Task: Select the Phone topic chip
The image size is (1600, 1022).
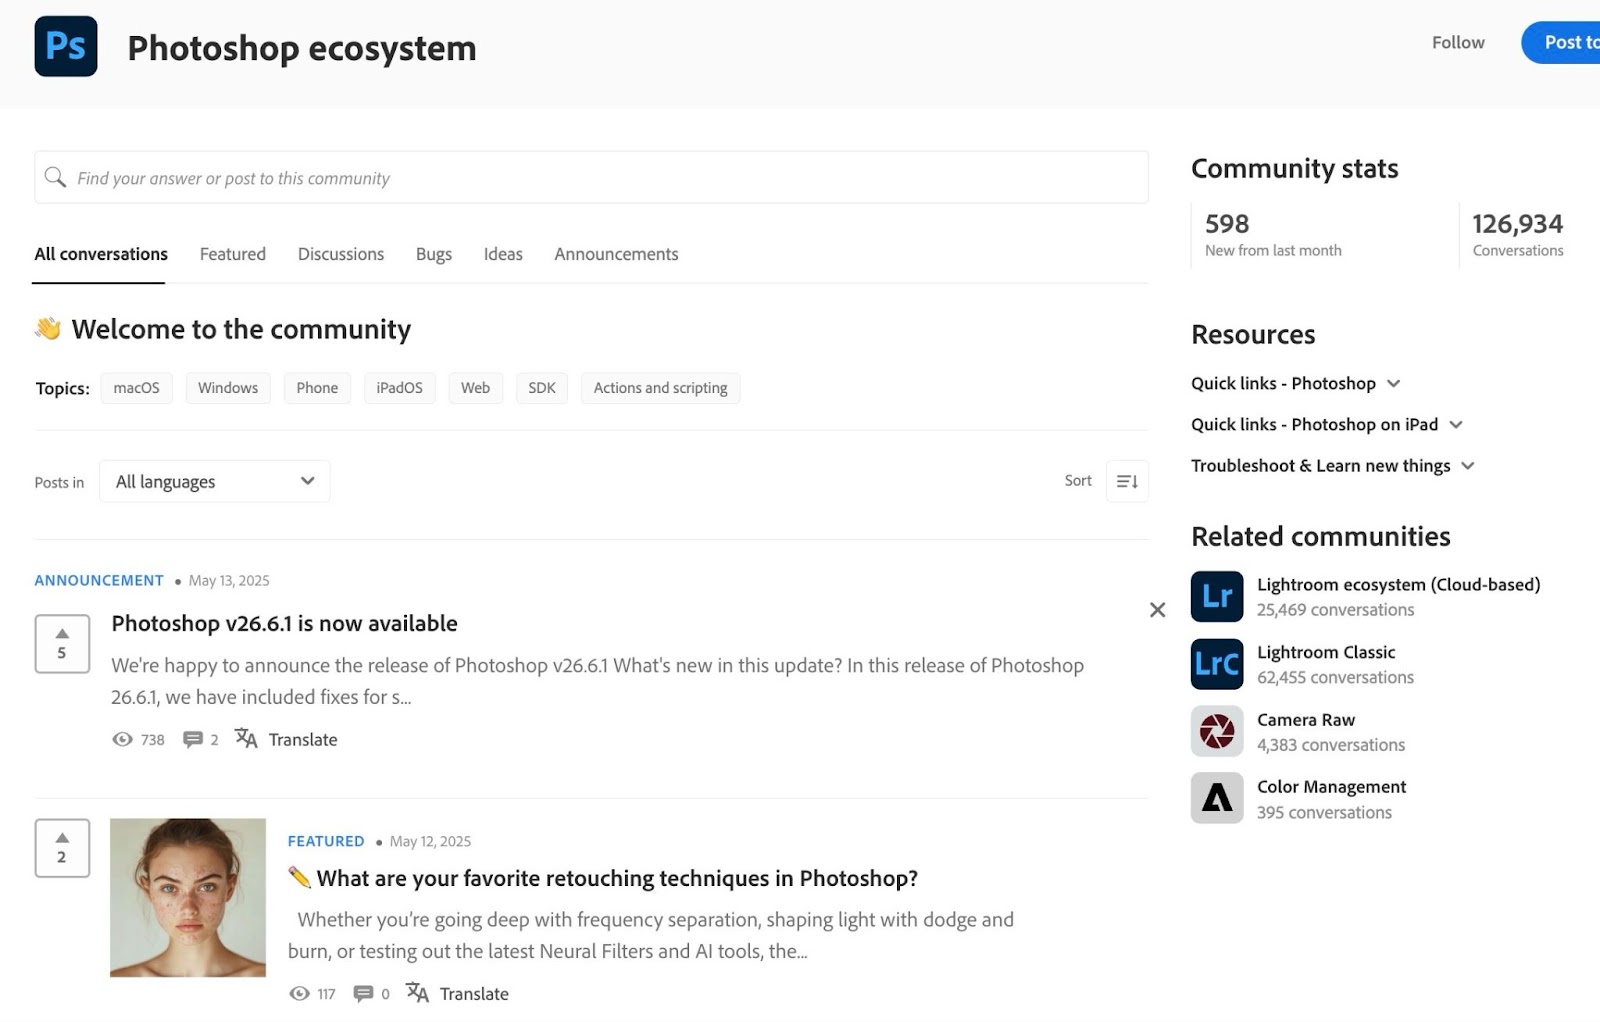Action: (317, 388)
